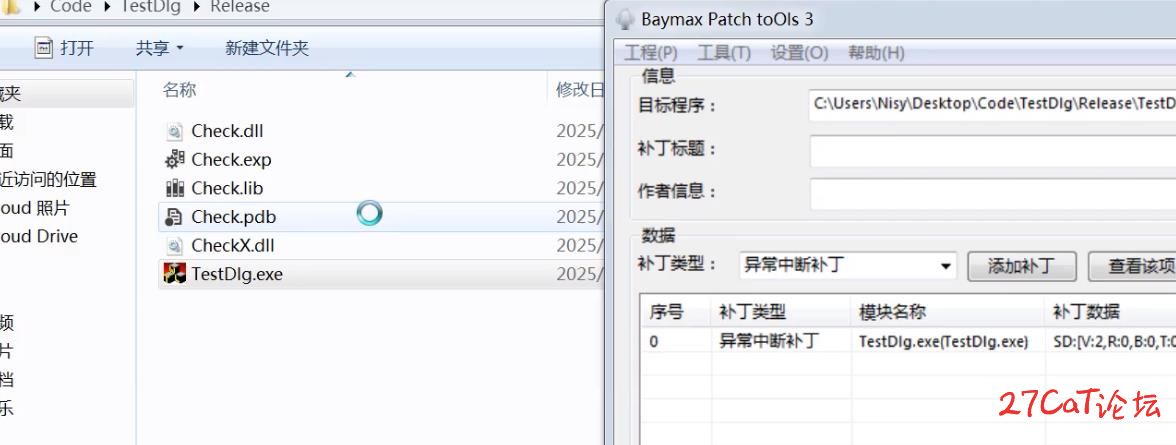Screen dimensions: 1176x445
Task: Click the 作者信息 input field
Action: coord(992,193)
